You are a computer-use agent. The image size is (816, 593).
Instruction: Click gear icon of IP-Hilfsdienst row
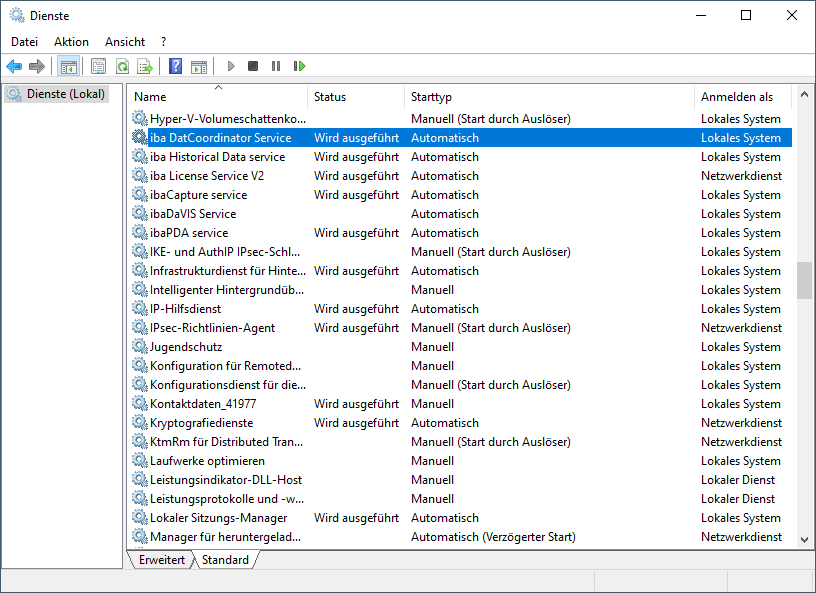[139, 308]
